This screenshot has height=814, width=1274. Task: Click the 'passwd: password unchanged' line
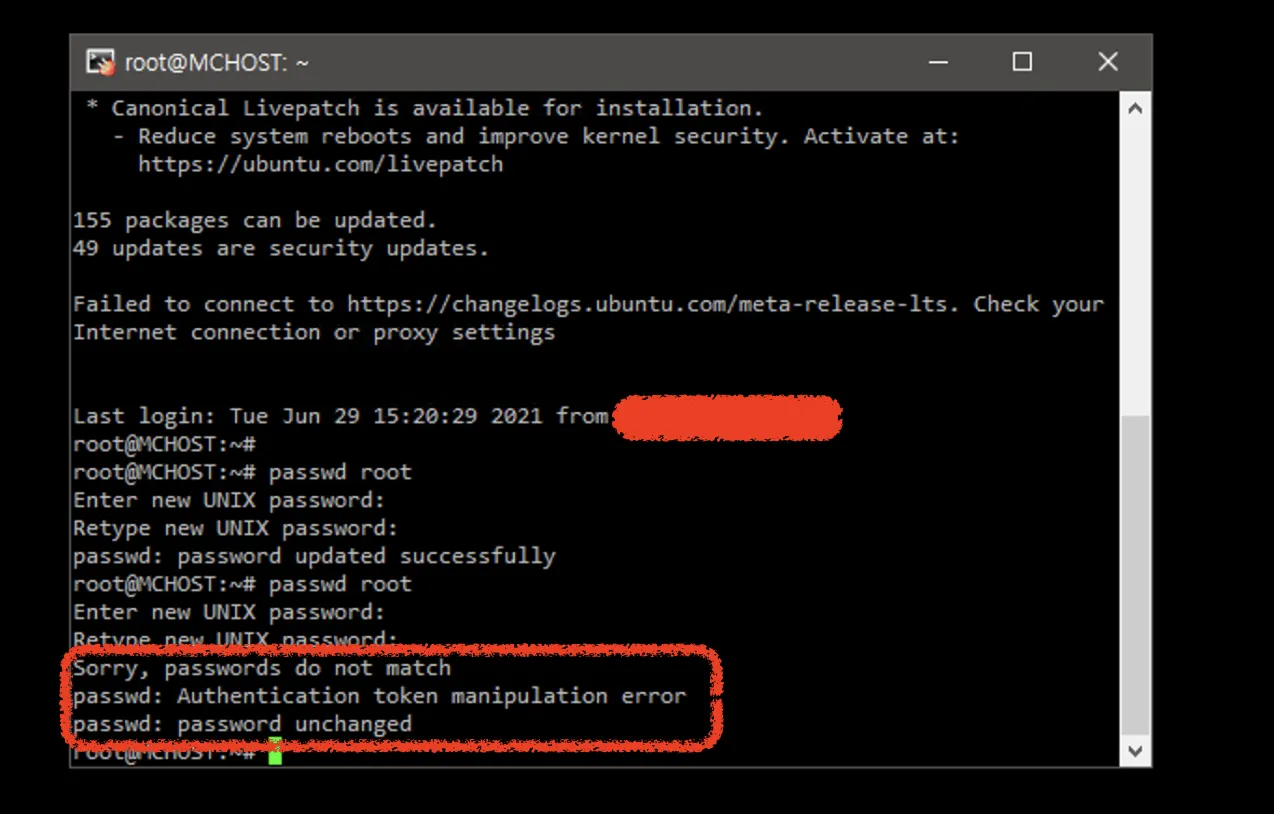(x=242, y=724)
